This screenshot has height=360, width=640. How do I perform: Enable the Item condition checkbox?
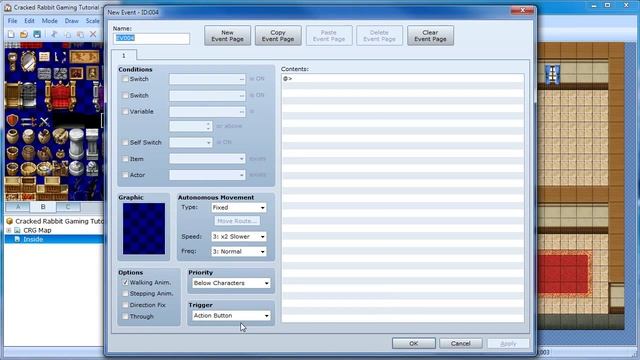click(125, 159)
